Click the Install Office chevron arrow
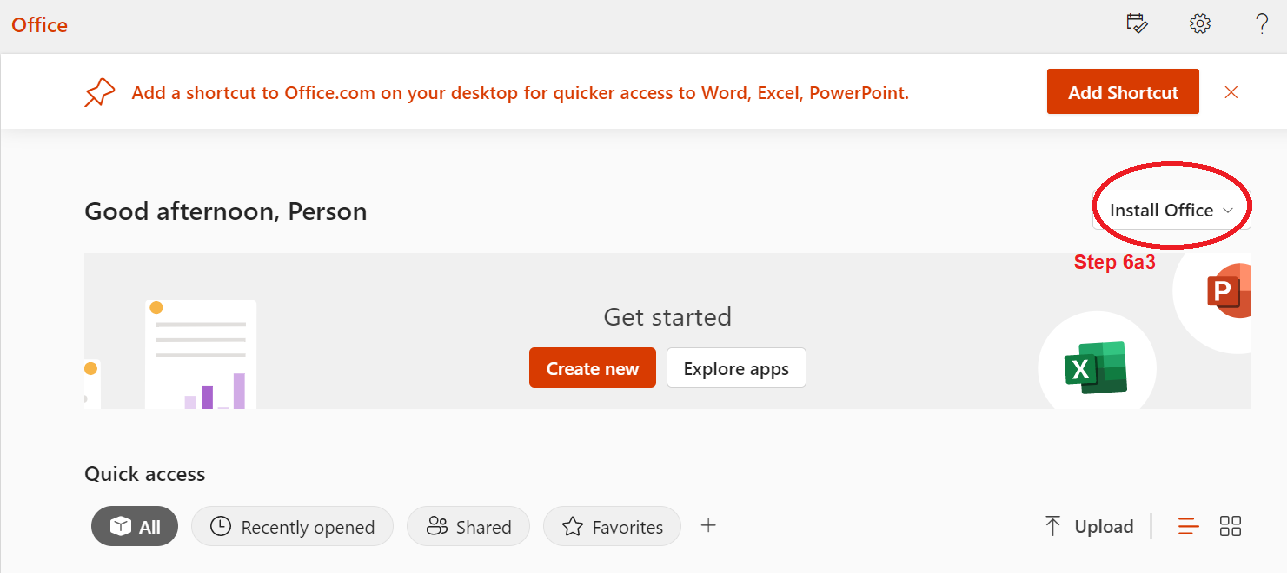Screen dimensions: 1287x574 click(1228, 210)
